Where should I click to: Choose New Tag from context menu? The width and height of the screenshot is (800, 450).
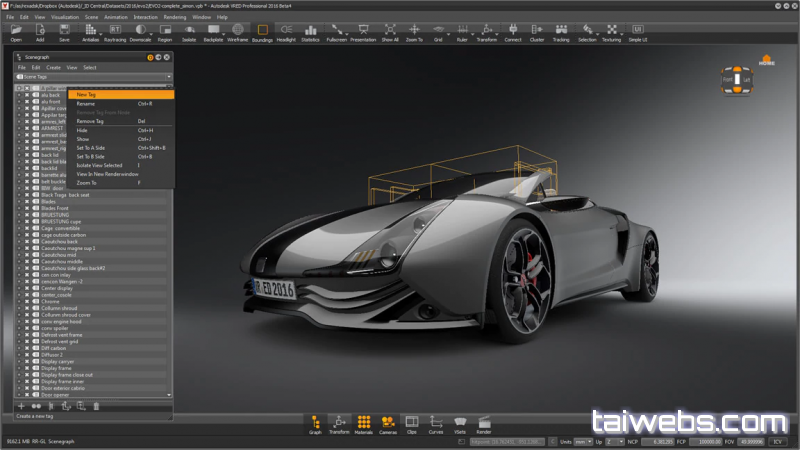point(87,95)
